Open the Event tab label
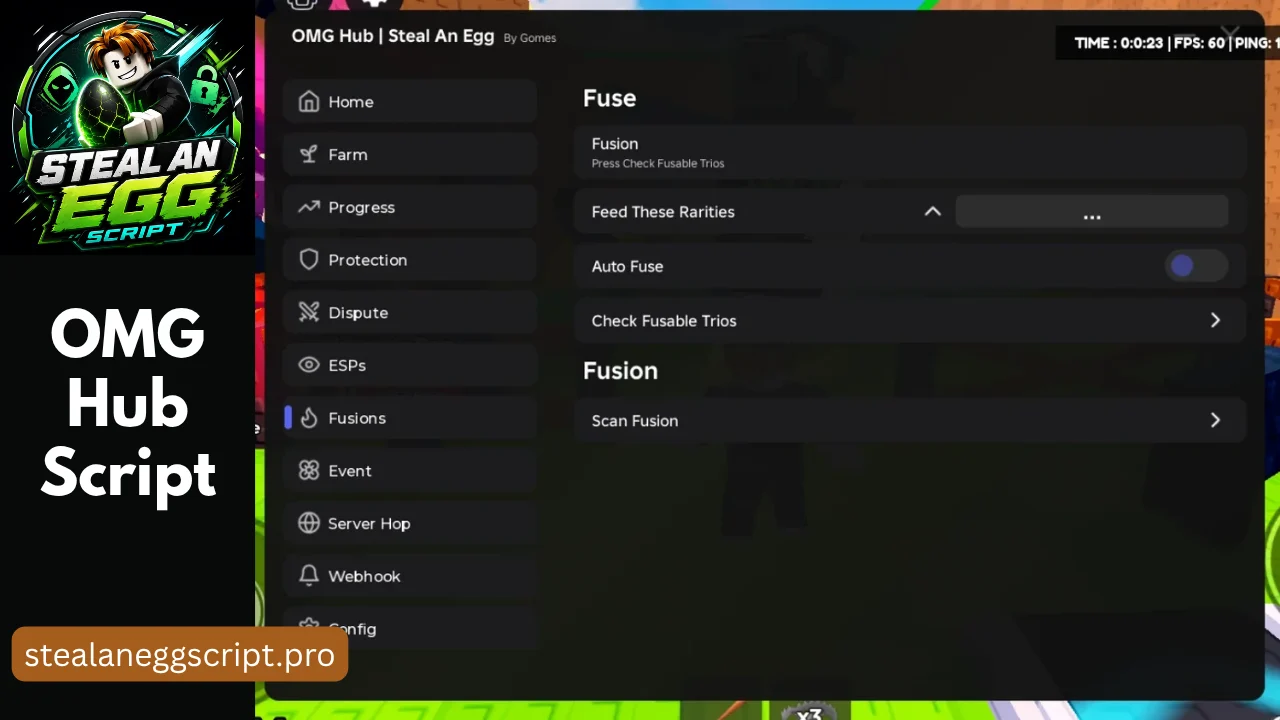 point(350,471)
